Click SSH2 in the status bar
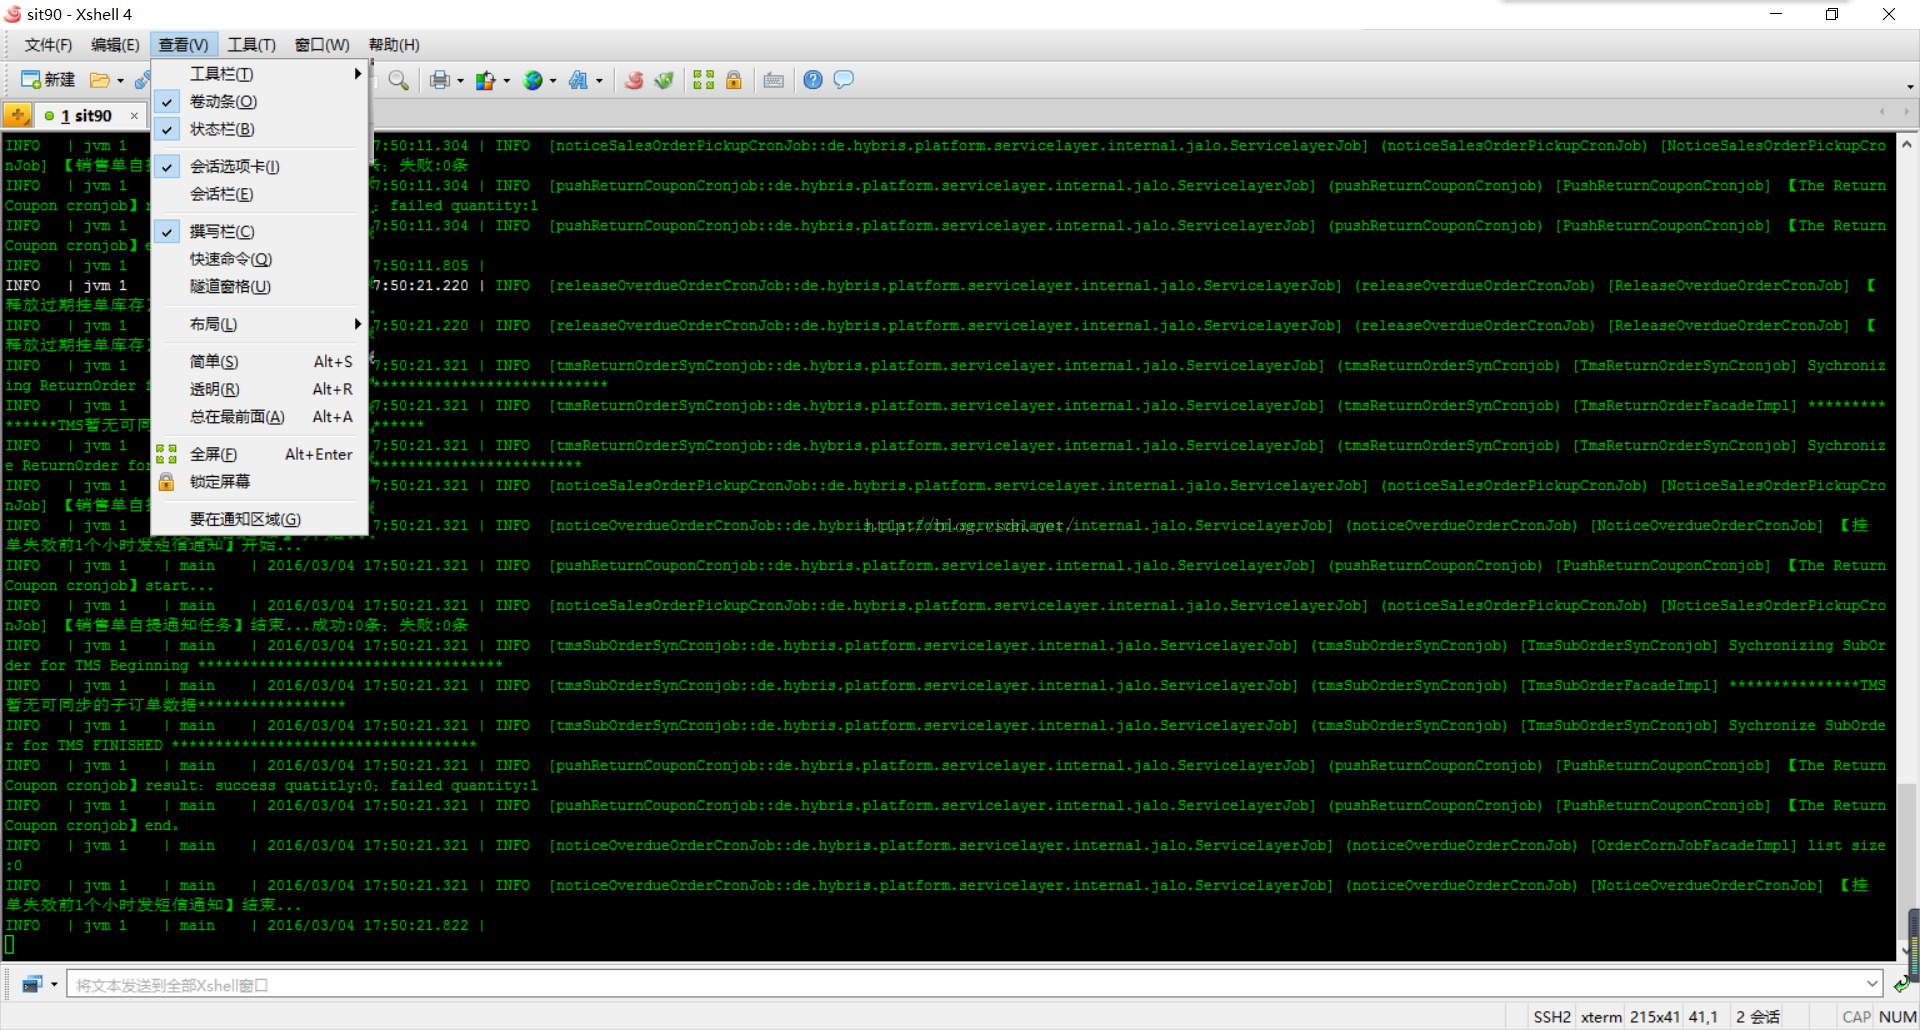This screenshot has height=1030, width=1920. click(1552, 1017)
